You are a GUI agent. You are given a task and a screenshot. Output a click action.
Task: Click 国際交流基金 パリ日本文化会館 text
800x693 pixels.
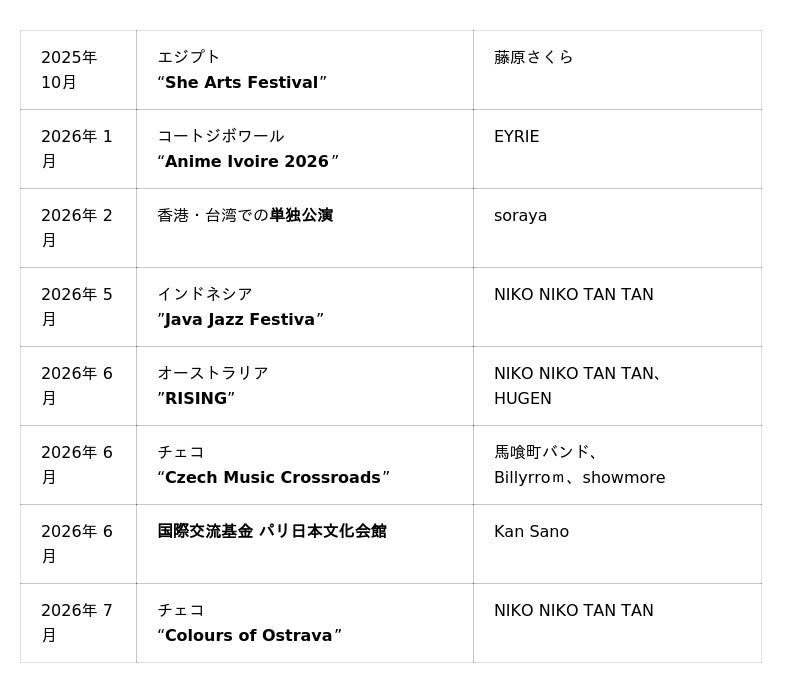(x=272, y=531)
